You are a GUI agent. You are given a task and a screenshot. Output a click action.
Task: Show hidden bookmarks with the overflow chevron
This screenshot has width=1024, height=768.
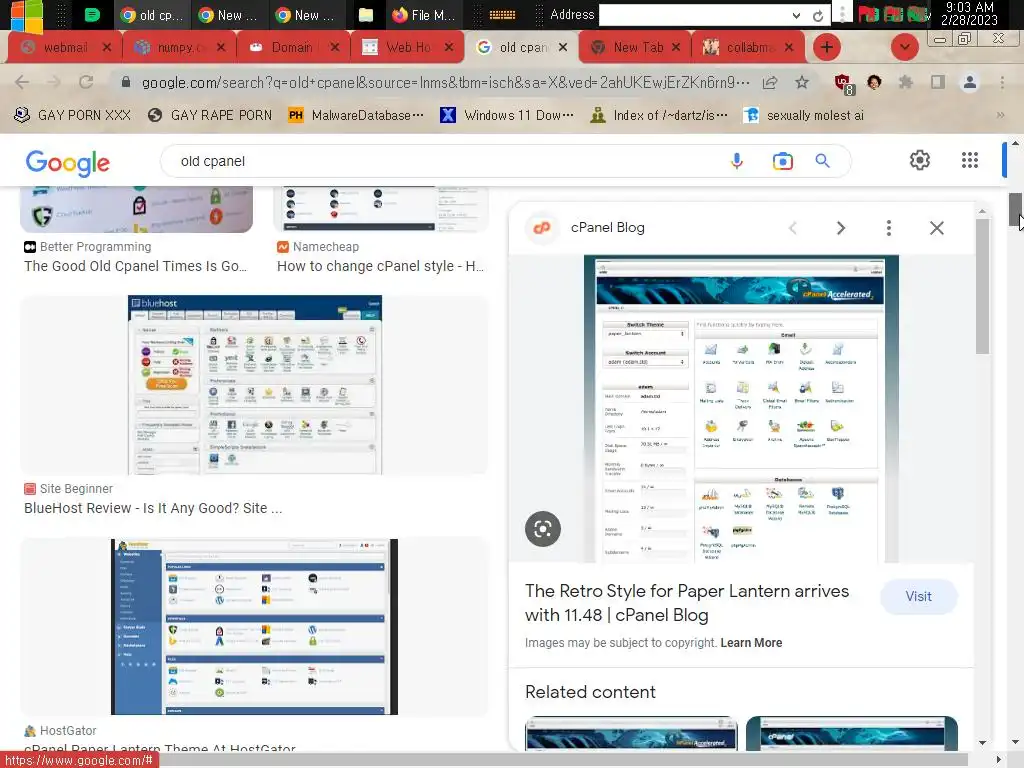[x=1000, y=116]
